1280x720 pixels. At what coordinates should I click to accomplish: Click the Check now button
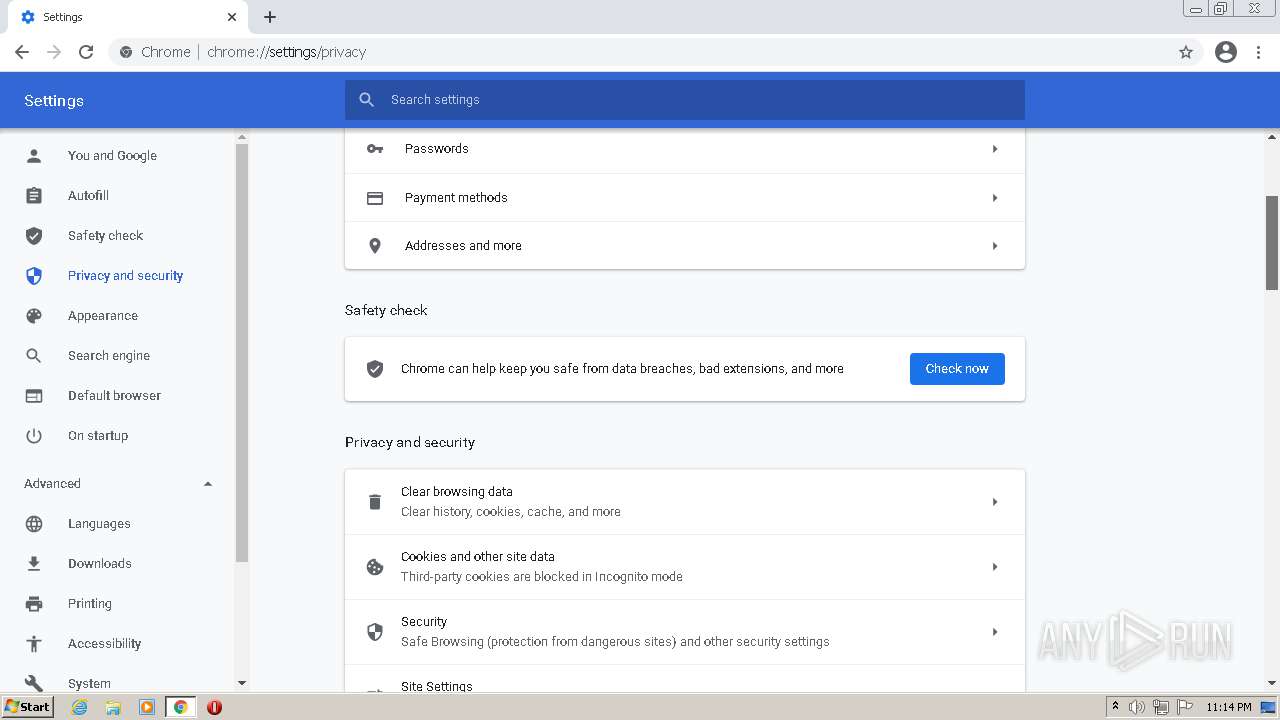click(x=957, y=369)
